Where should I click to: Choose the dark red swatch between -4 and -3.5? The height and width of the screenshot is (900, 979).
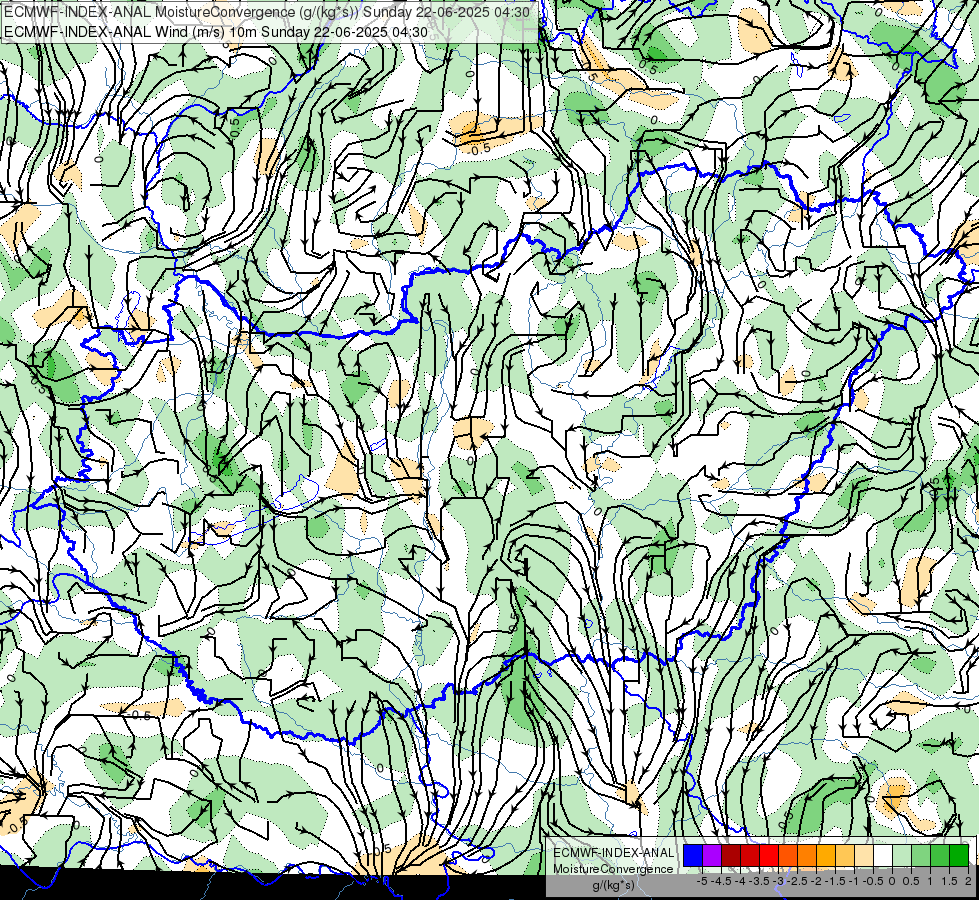(750, 856)
